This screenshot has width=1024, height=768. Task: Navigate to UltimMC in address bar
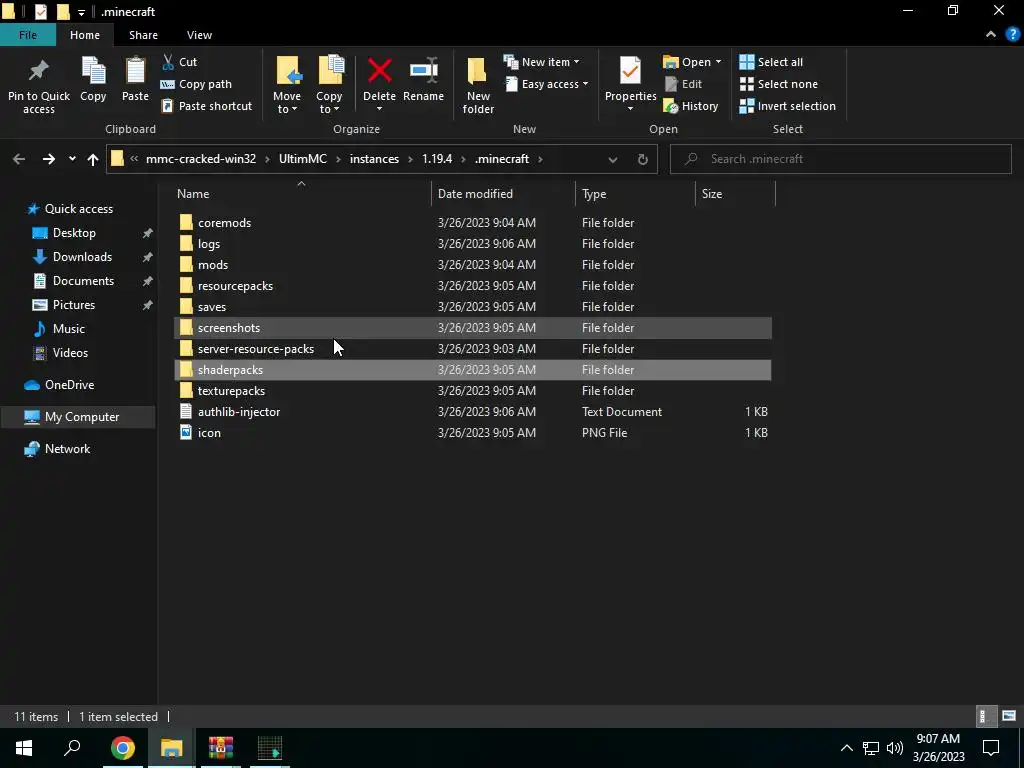(303, 159)
